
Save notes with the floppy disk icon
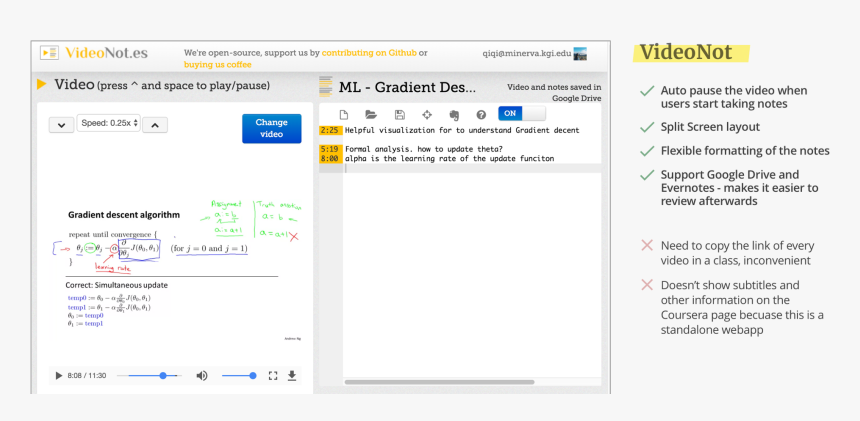pos(400,115)
